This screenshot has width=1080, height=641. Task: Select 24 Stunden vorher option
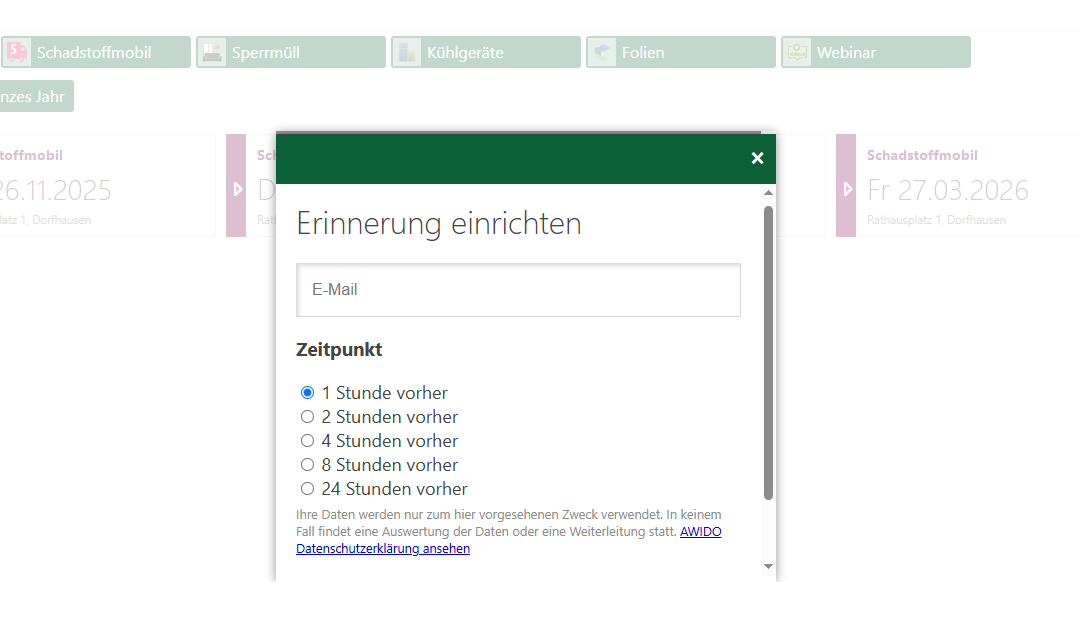tap(308, 489)
